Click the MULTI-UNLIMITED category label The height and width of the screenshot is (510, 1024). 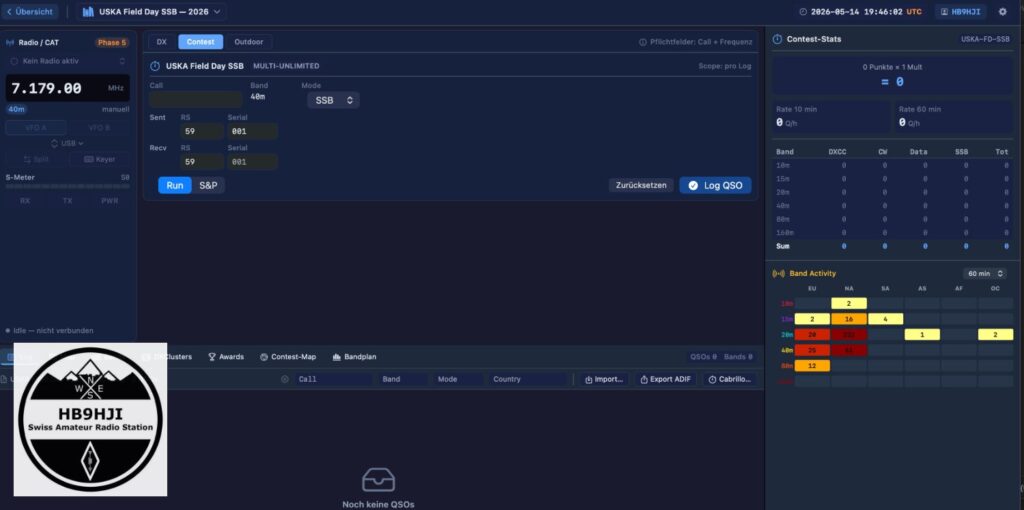tap(286, 66)
